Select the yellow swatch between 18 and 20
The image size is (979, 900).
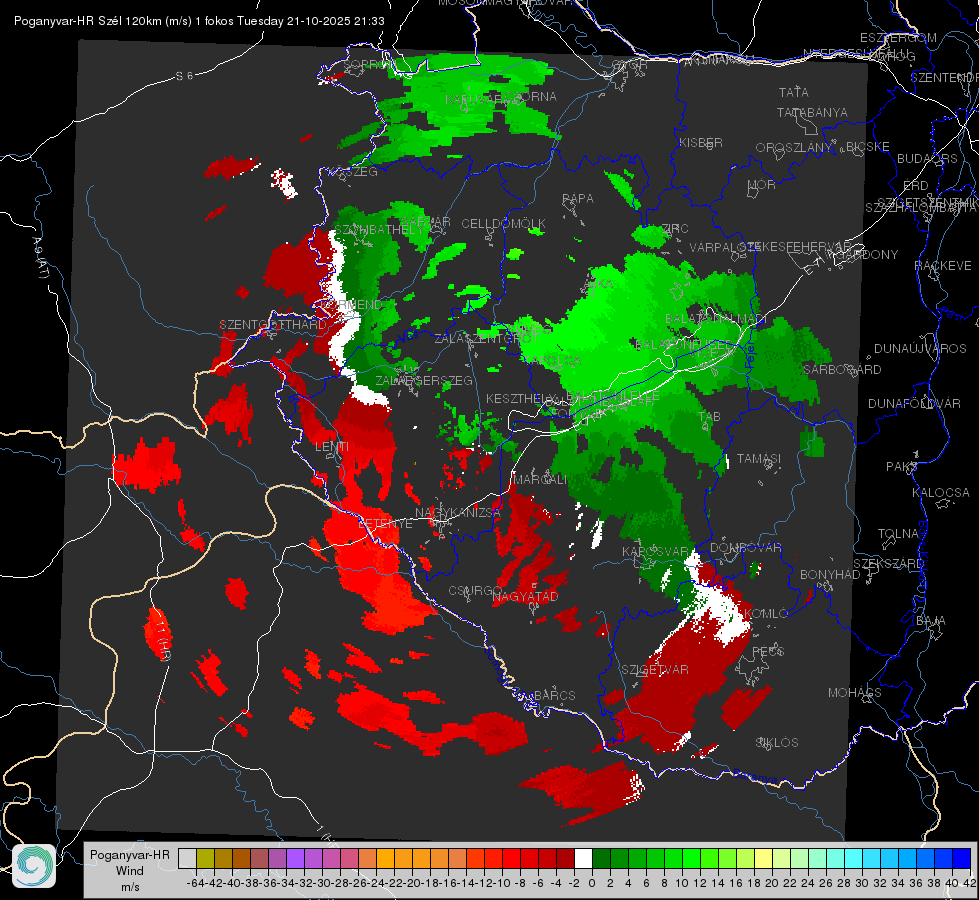point(764,859)
